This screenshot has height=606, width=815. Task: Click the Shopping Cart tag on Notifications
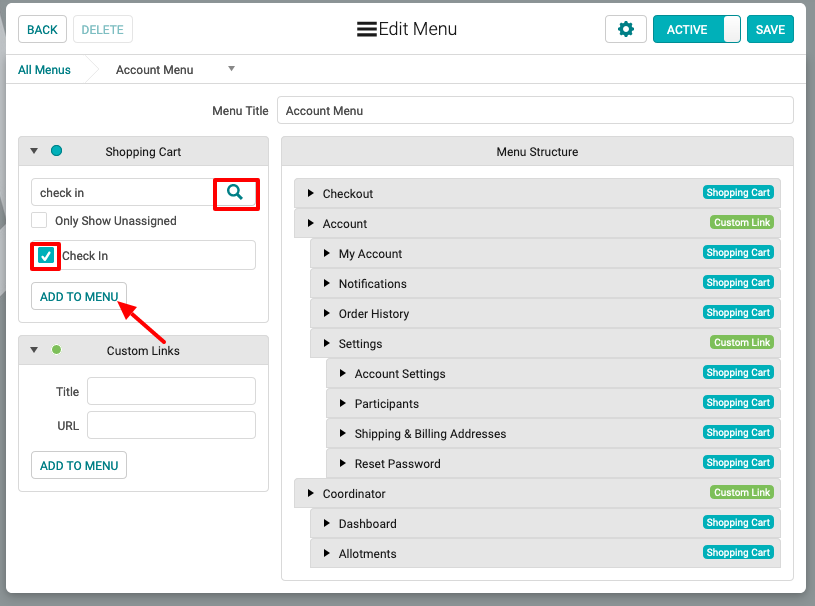click(738, 282)
